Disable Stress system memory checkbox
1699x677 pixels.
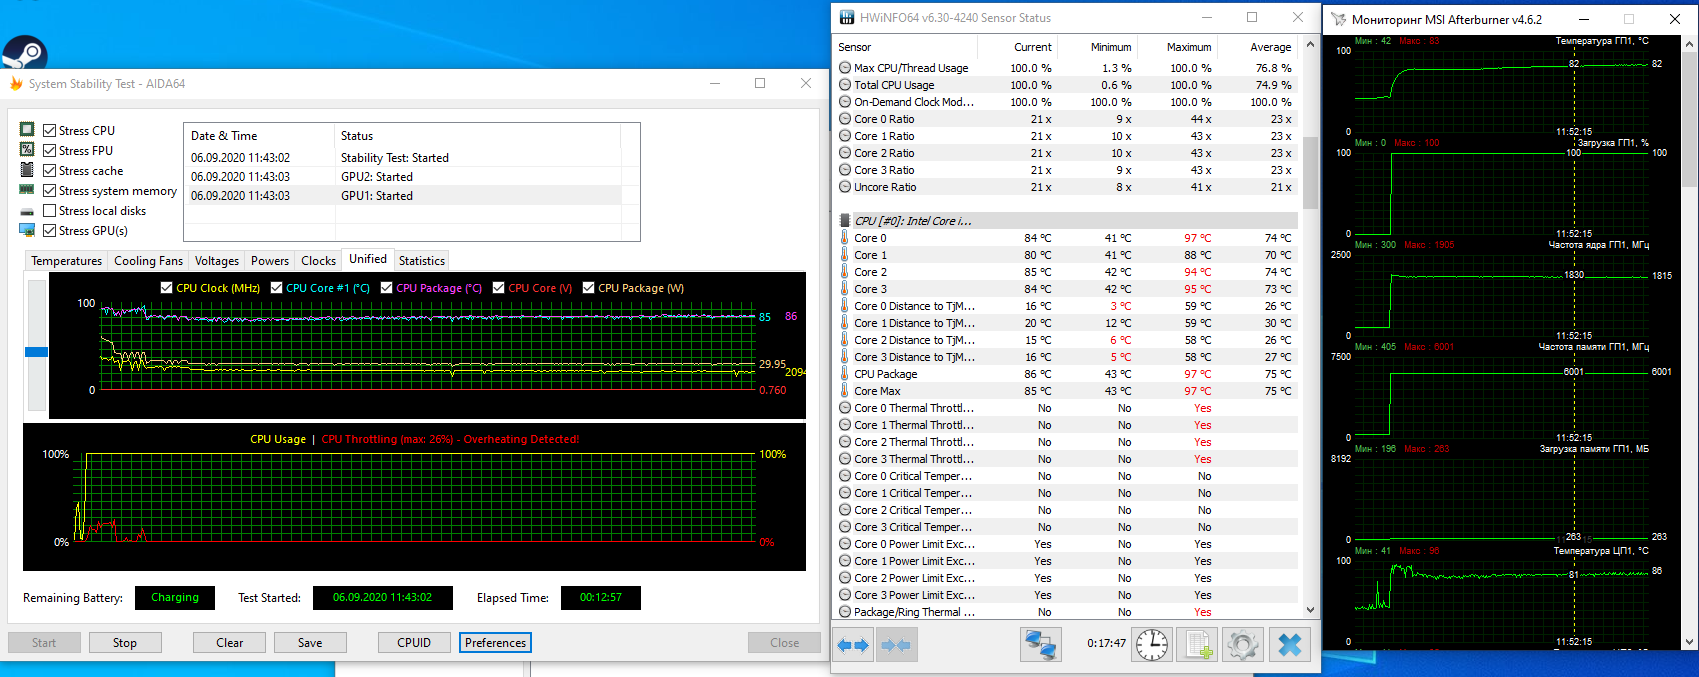coord(49,190)
